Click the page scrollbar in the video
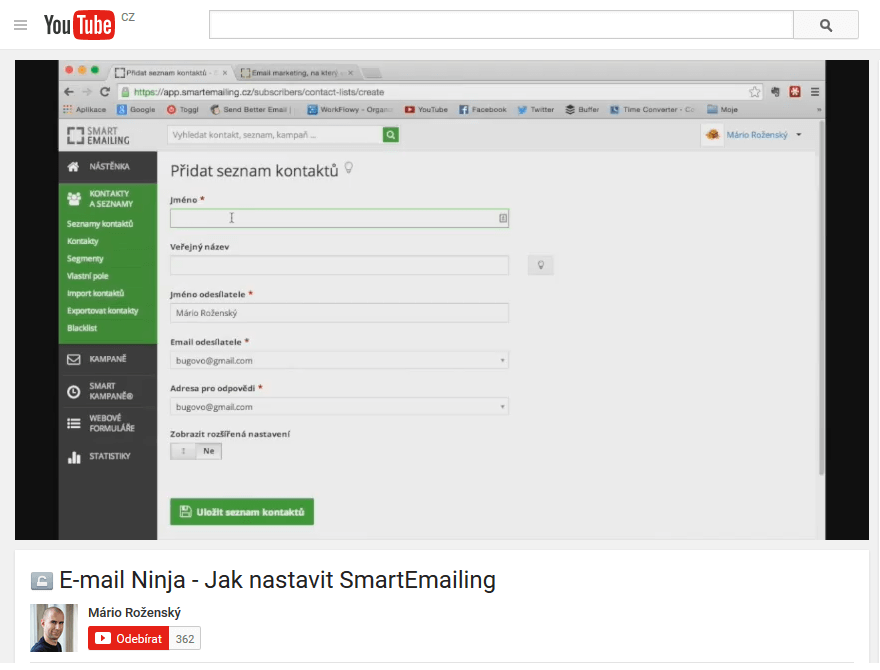 coord(821,297)
